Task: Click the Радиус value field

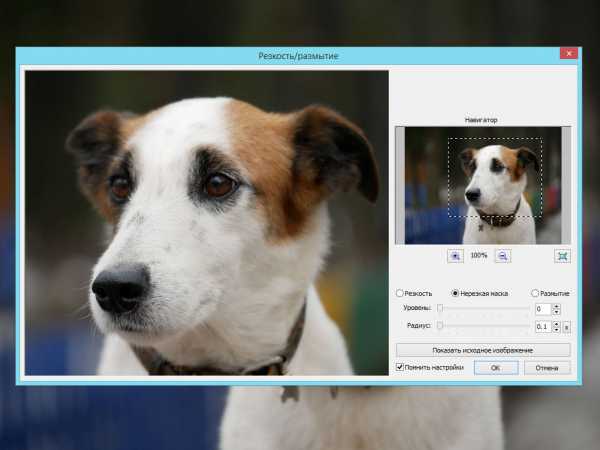Action: (x=543, y=327)
